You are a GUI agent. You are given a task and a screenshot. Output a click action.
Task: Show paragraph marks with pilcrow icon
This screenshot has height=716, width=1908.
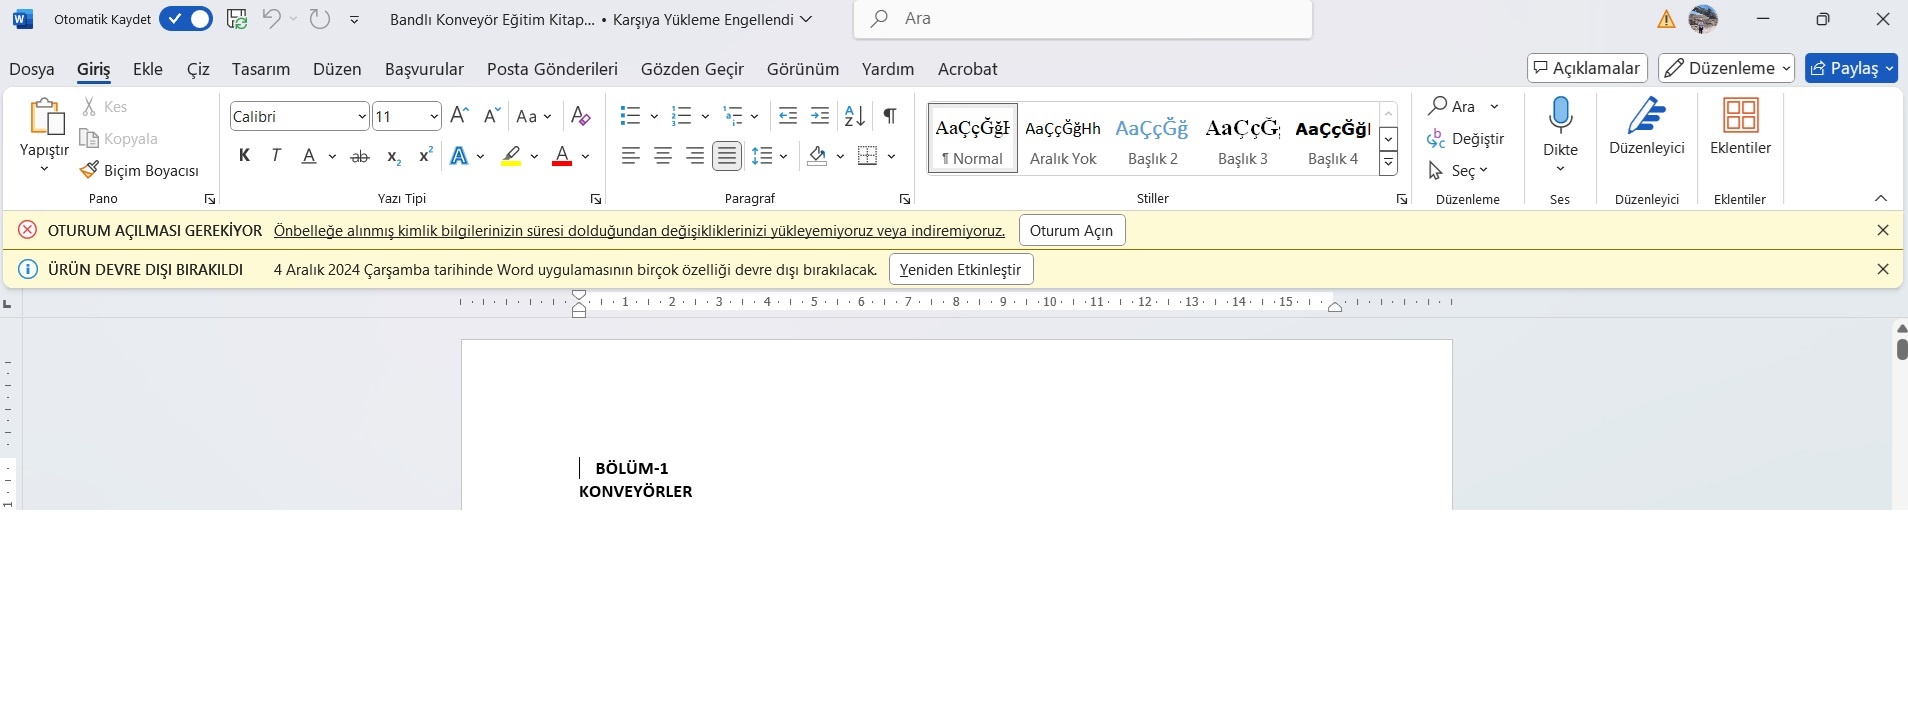click(889, 116)
